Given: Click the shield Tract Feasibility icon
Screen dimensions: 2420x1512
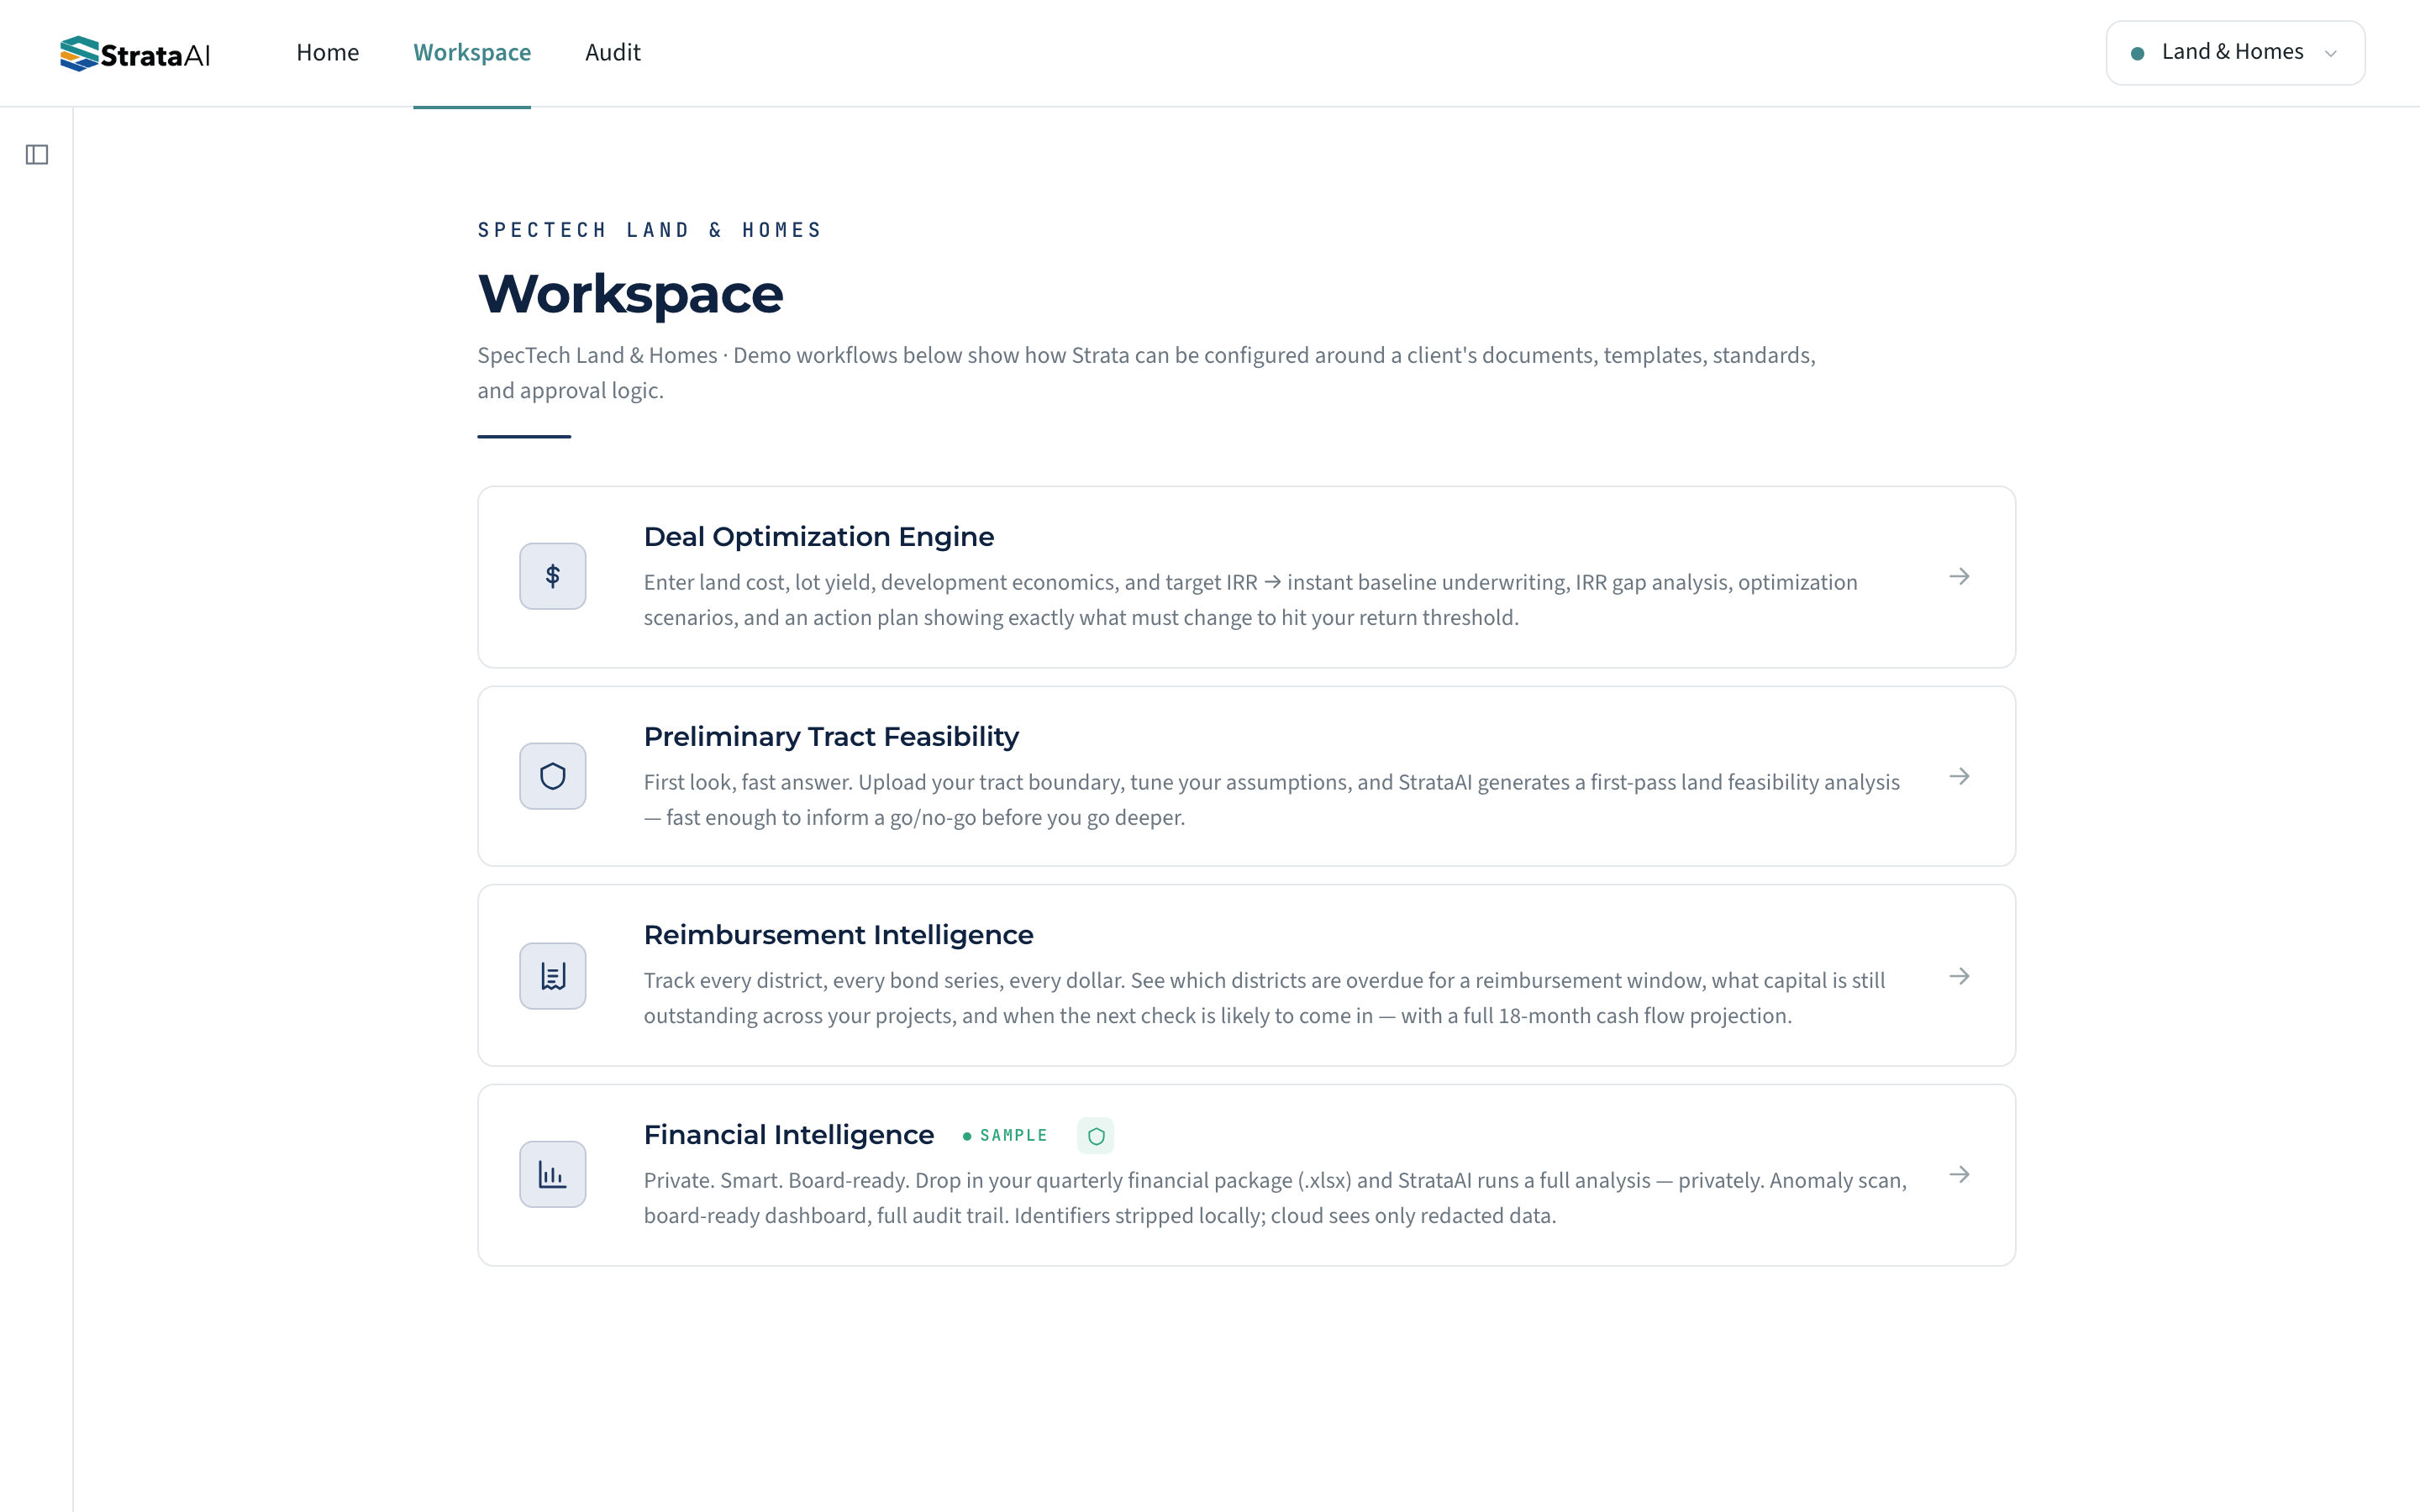Looking at the screenshot, I should click(x=552, y=776).
